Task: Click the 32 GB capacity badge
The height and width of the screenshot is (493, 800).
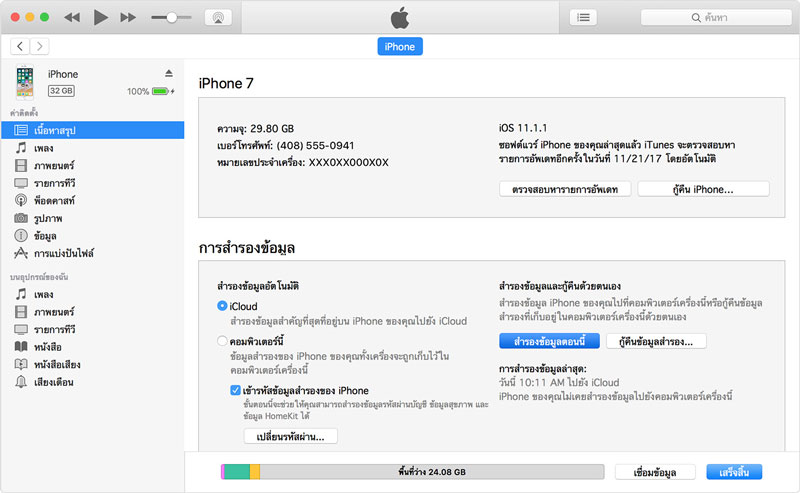Action: (61, 91)
